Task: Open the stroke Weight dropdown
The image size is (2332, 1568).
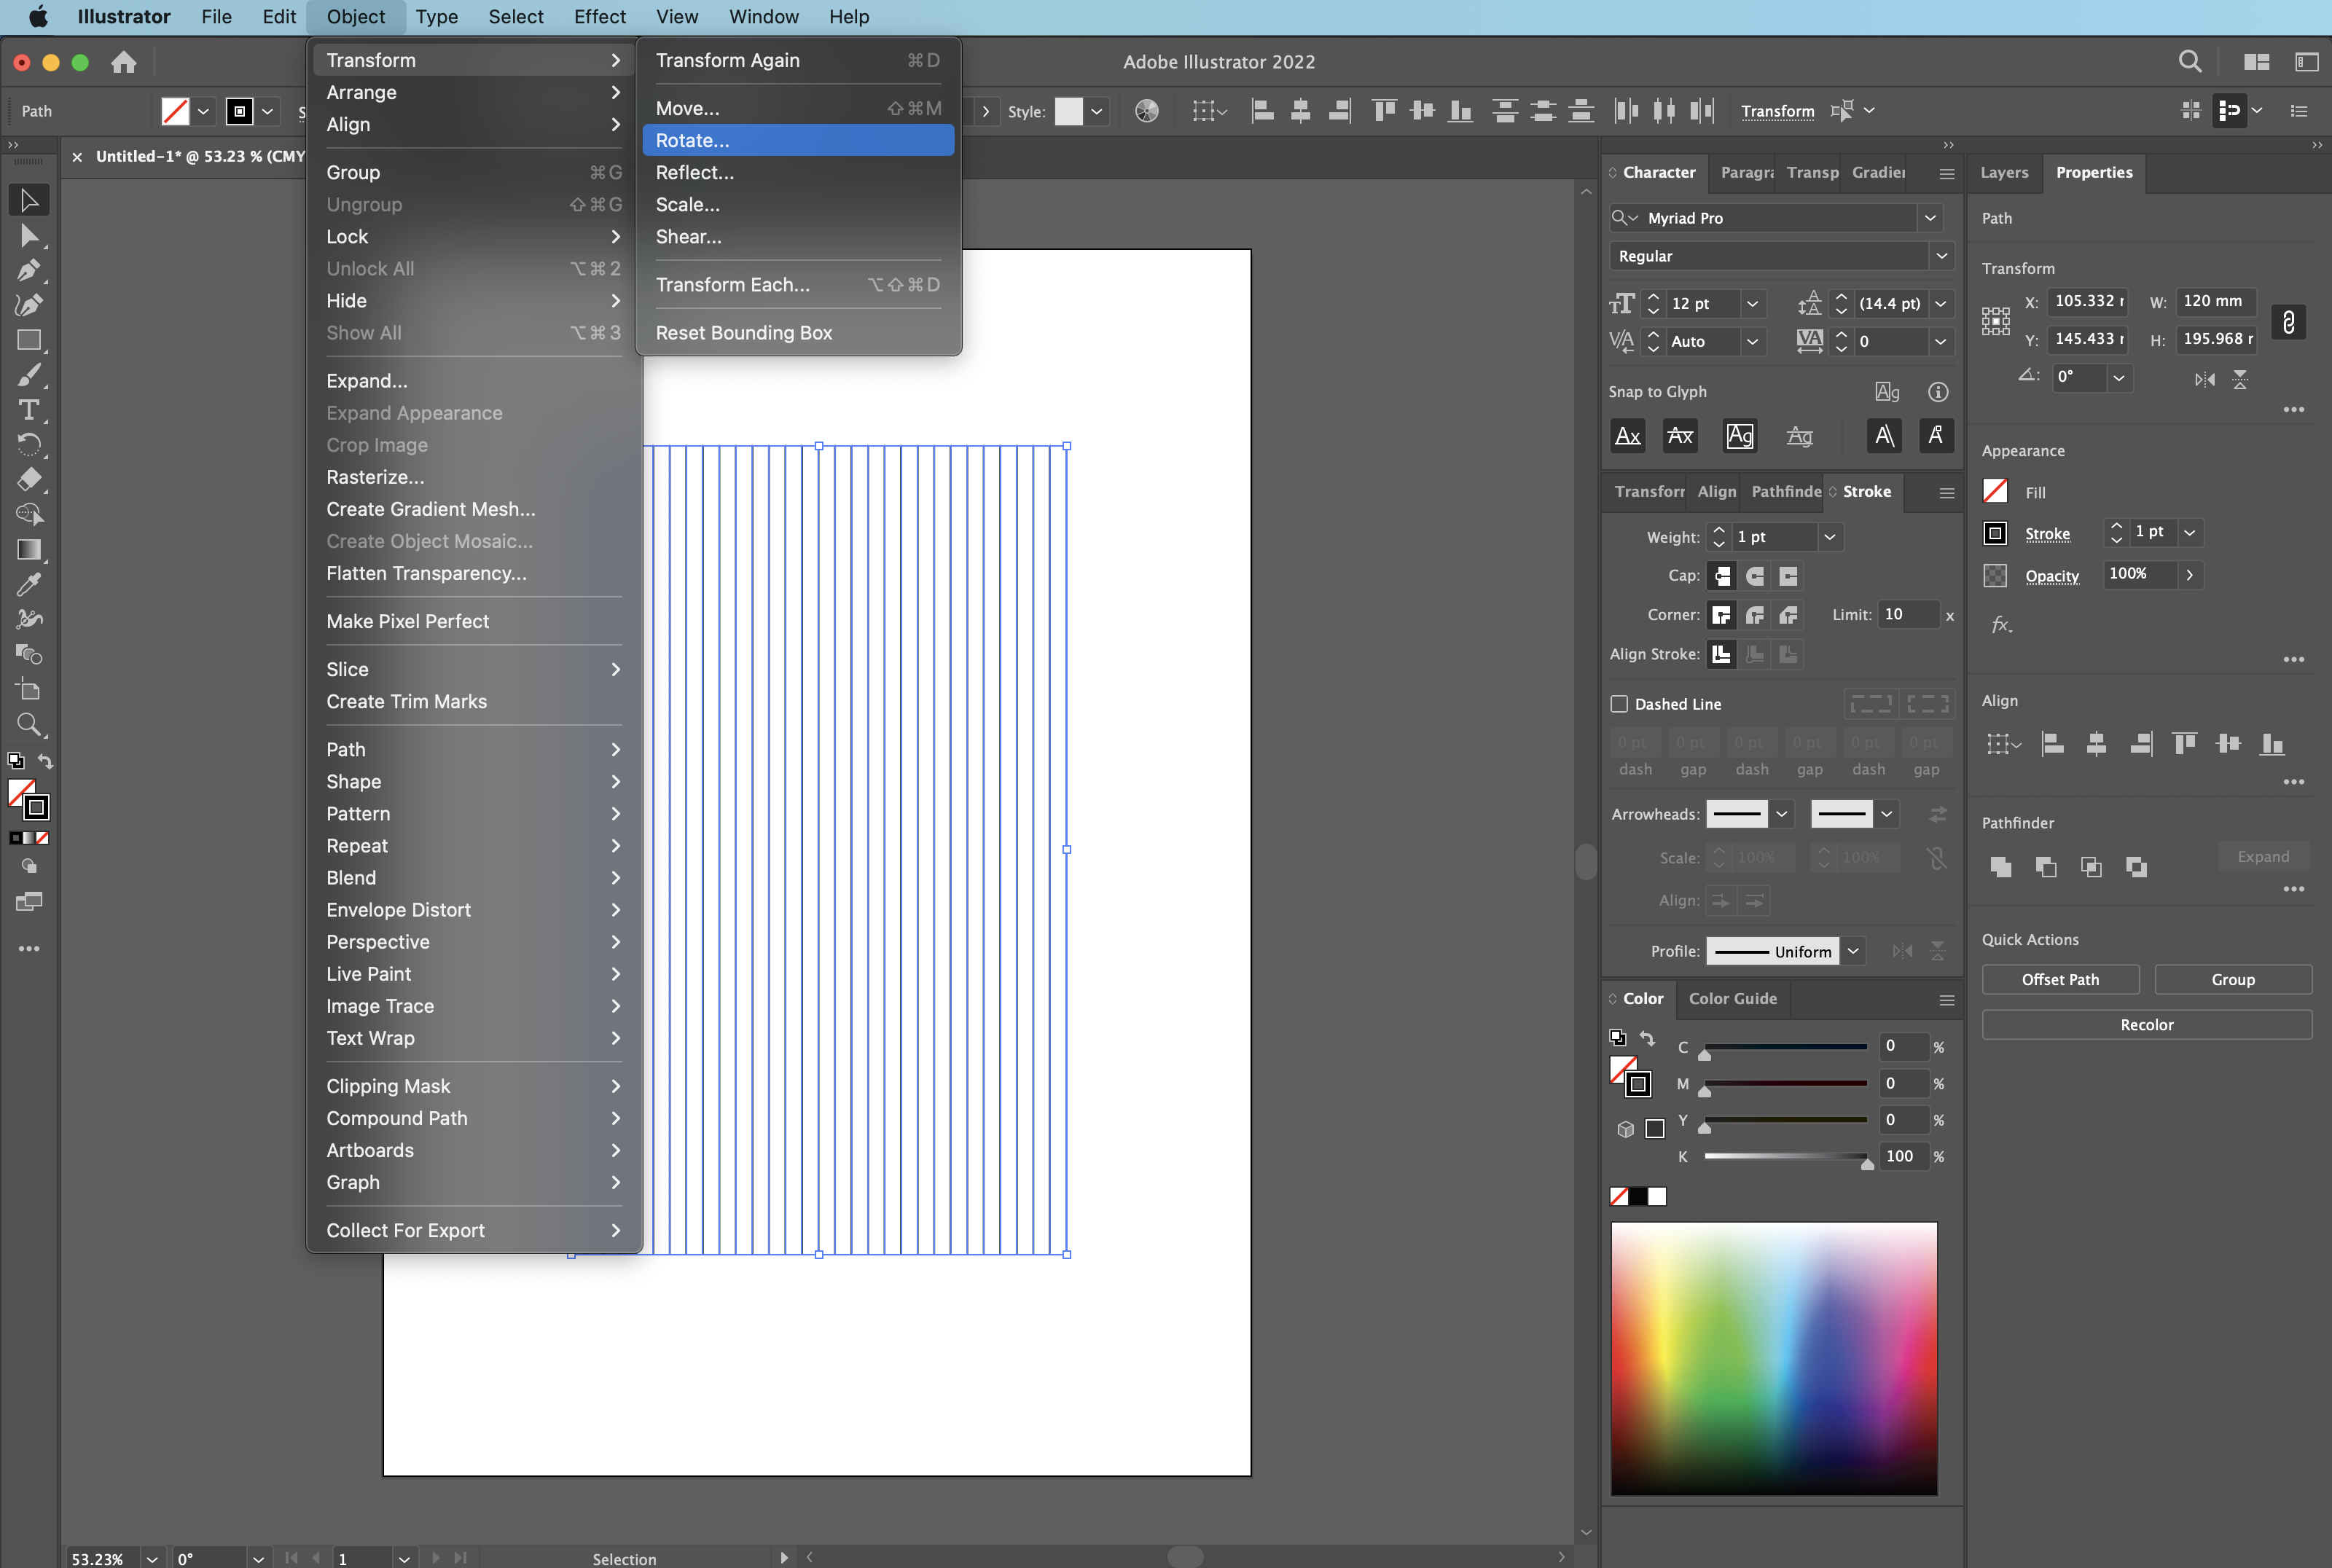Action: point(1829,537)
